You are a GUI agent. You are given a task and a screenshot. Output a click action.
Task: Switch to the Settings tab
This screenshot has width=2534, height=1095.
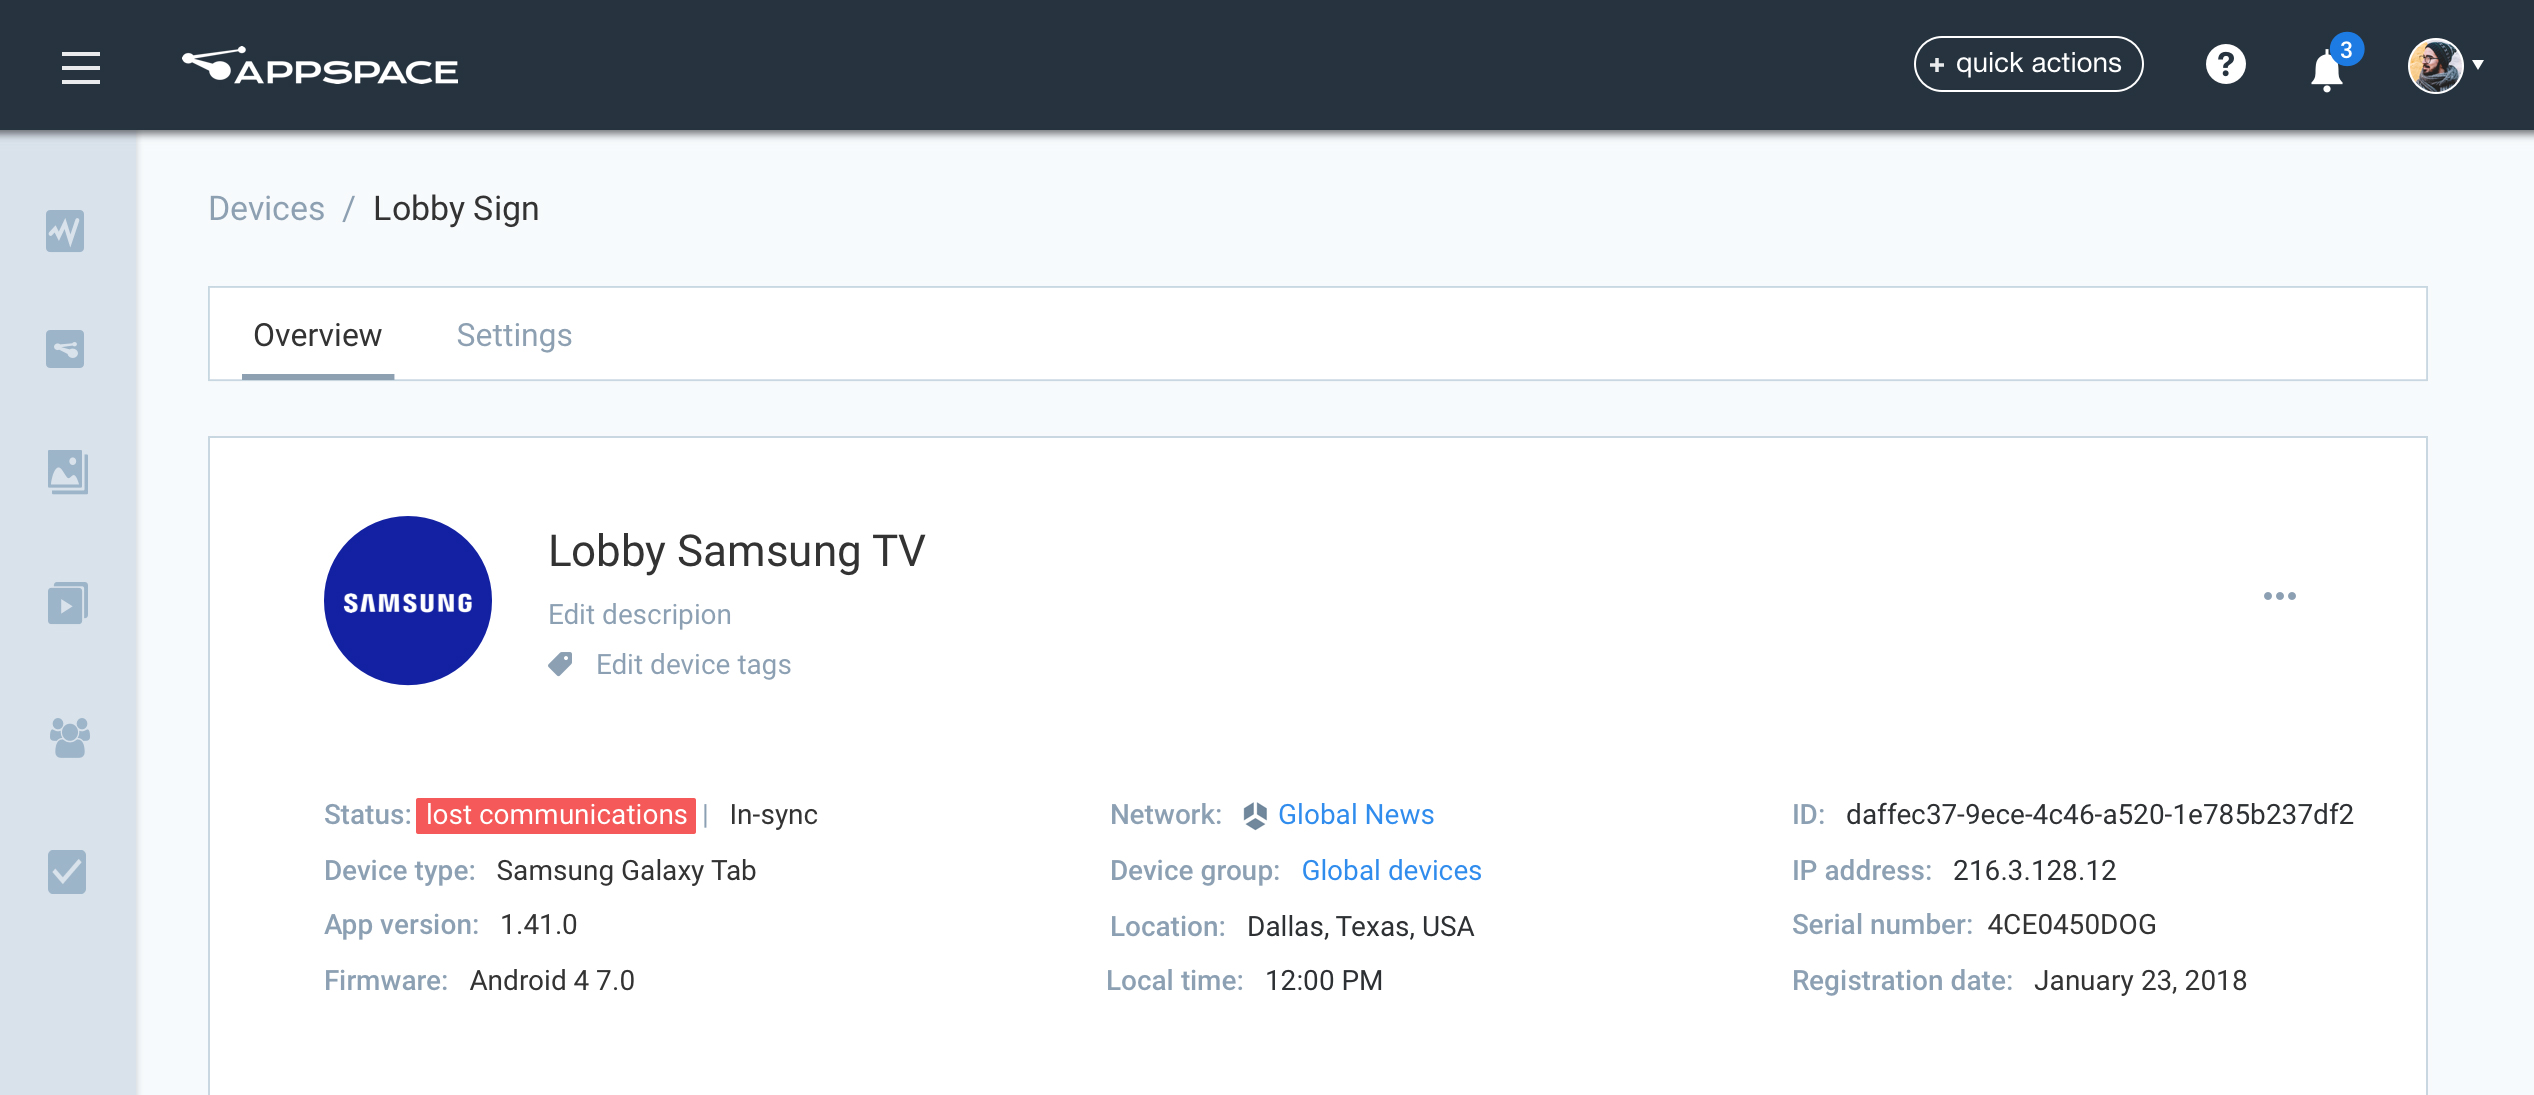(x=514, y=335)
